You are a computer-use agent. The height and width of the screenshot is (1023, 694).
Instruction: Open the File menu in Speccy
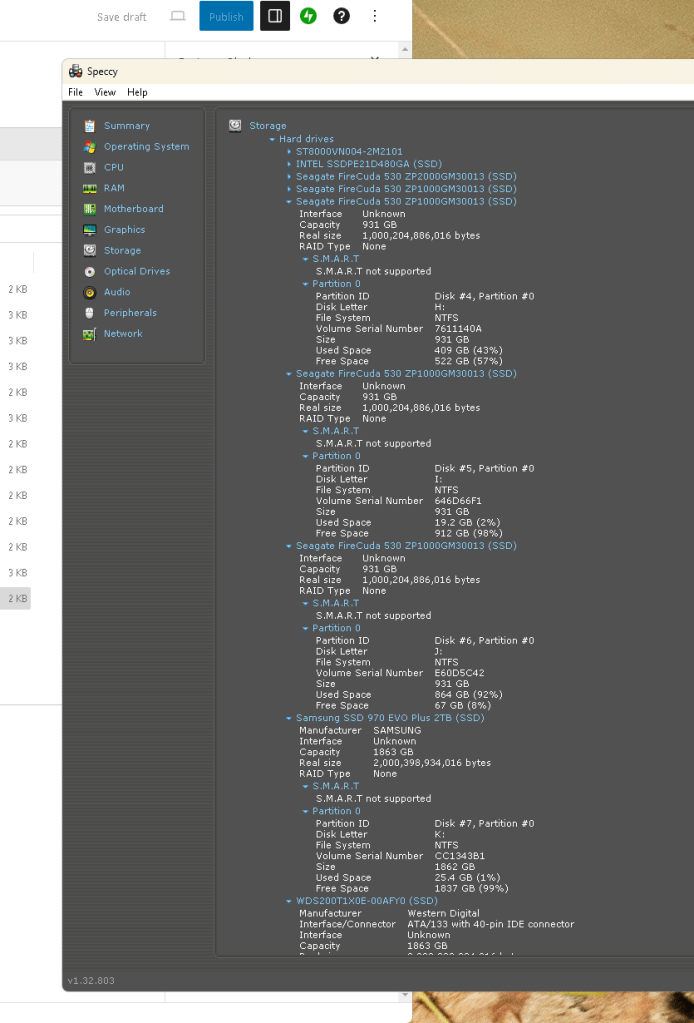tap(76, 92)
